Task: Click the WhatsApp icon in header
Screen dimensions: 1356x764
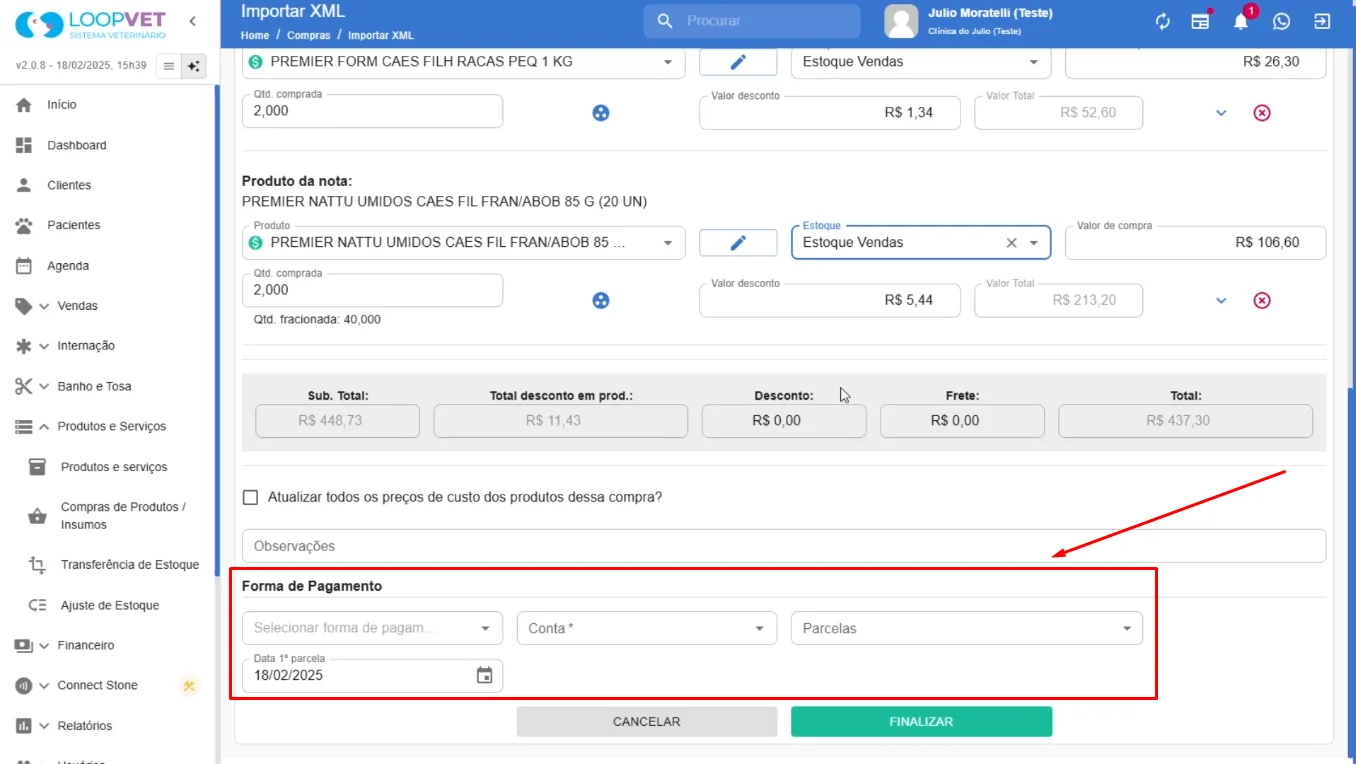Action: point(1281,21)
